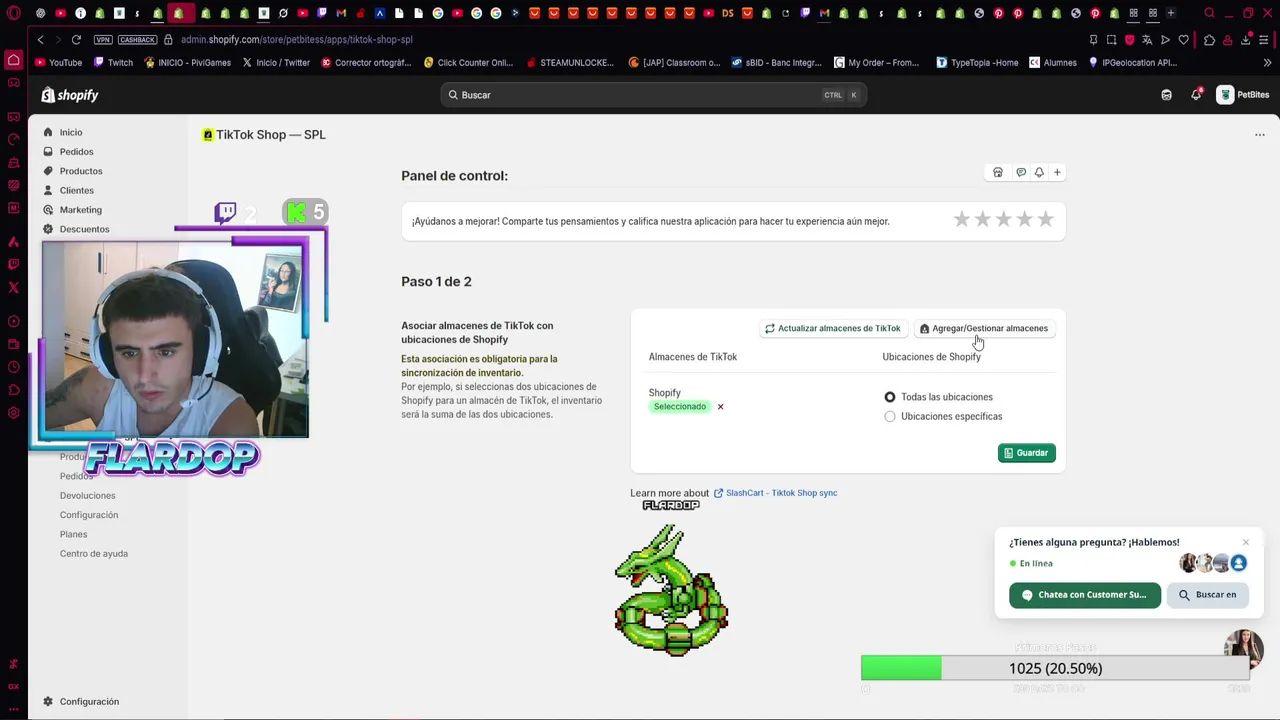Expand the bookmarks overflow chevron
This screenshot has width=1280, height=720.
pyautogui.click(x=1267, y=62)
